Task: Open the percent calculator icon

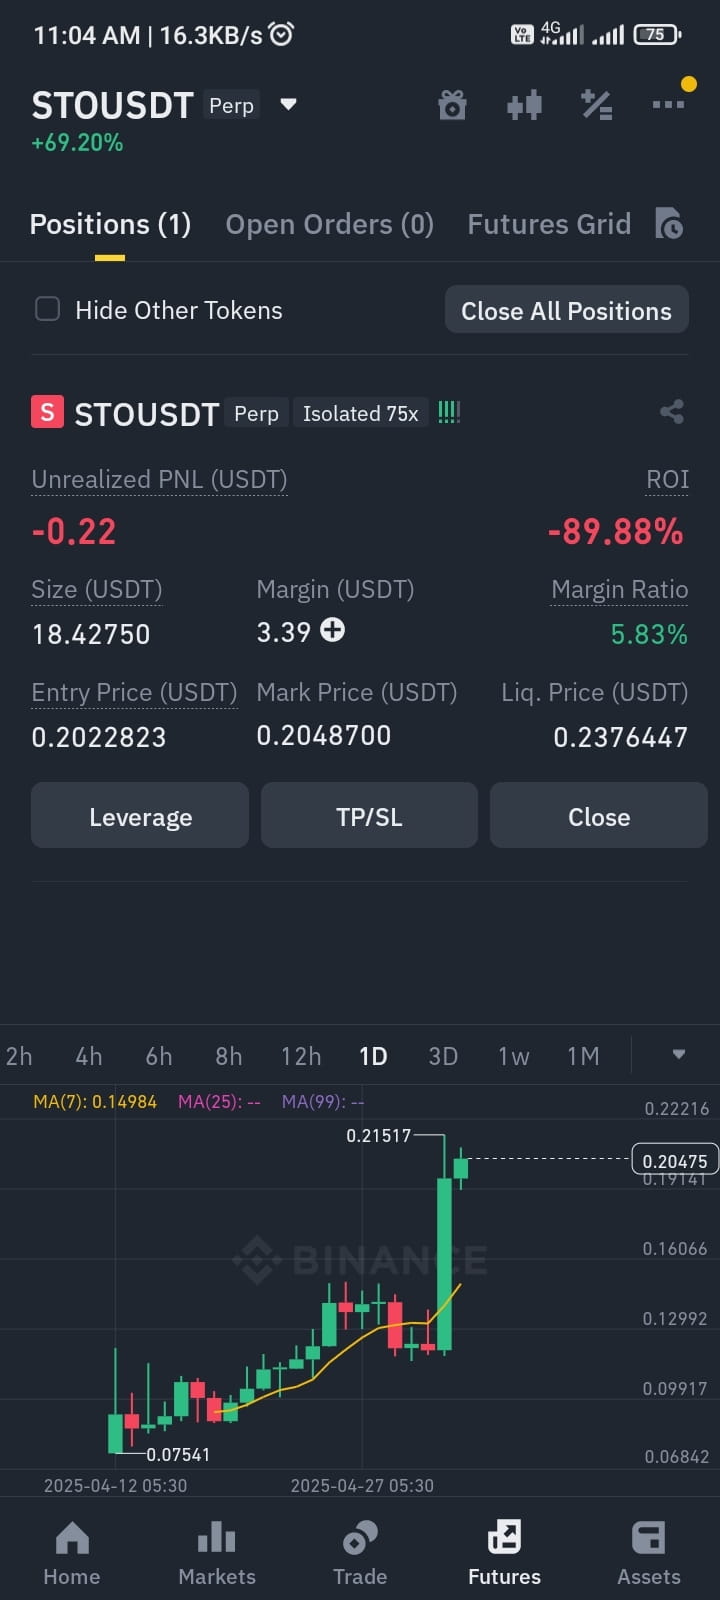Action: (597, 105)
